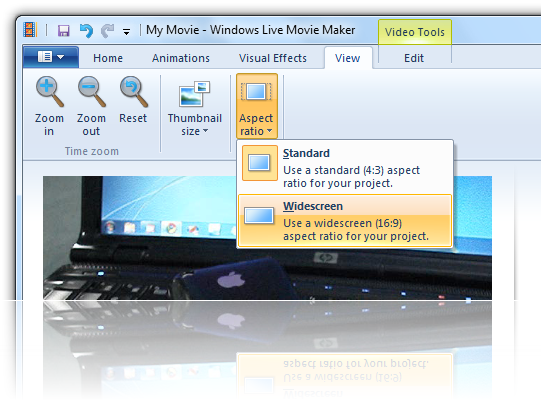Click the Movie Maker app icon
The height and width of the screenshot is (400, 541).
(30, 30)
